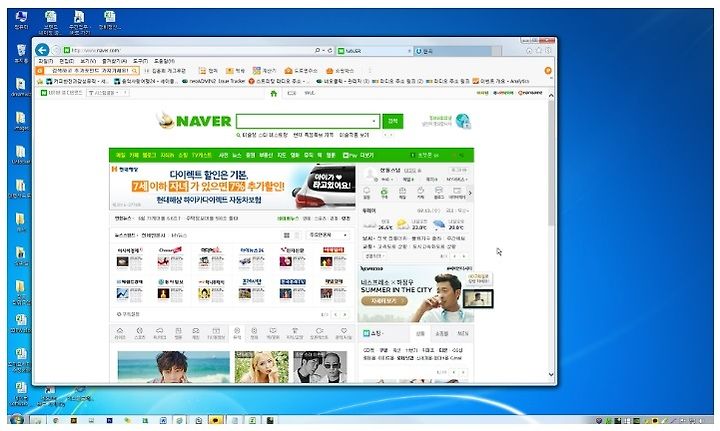Open the car insurance banner ad
Screen dimensions: 720x431
click(x=232, y=186)
